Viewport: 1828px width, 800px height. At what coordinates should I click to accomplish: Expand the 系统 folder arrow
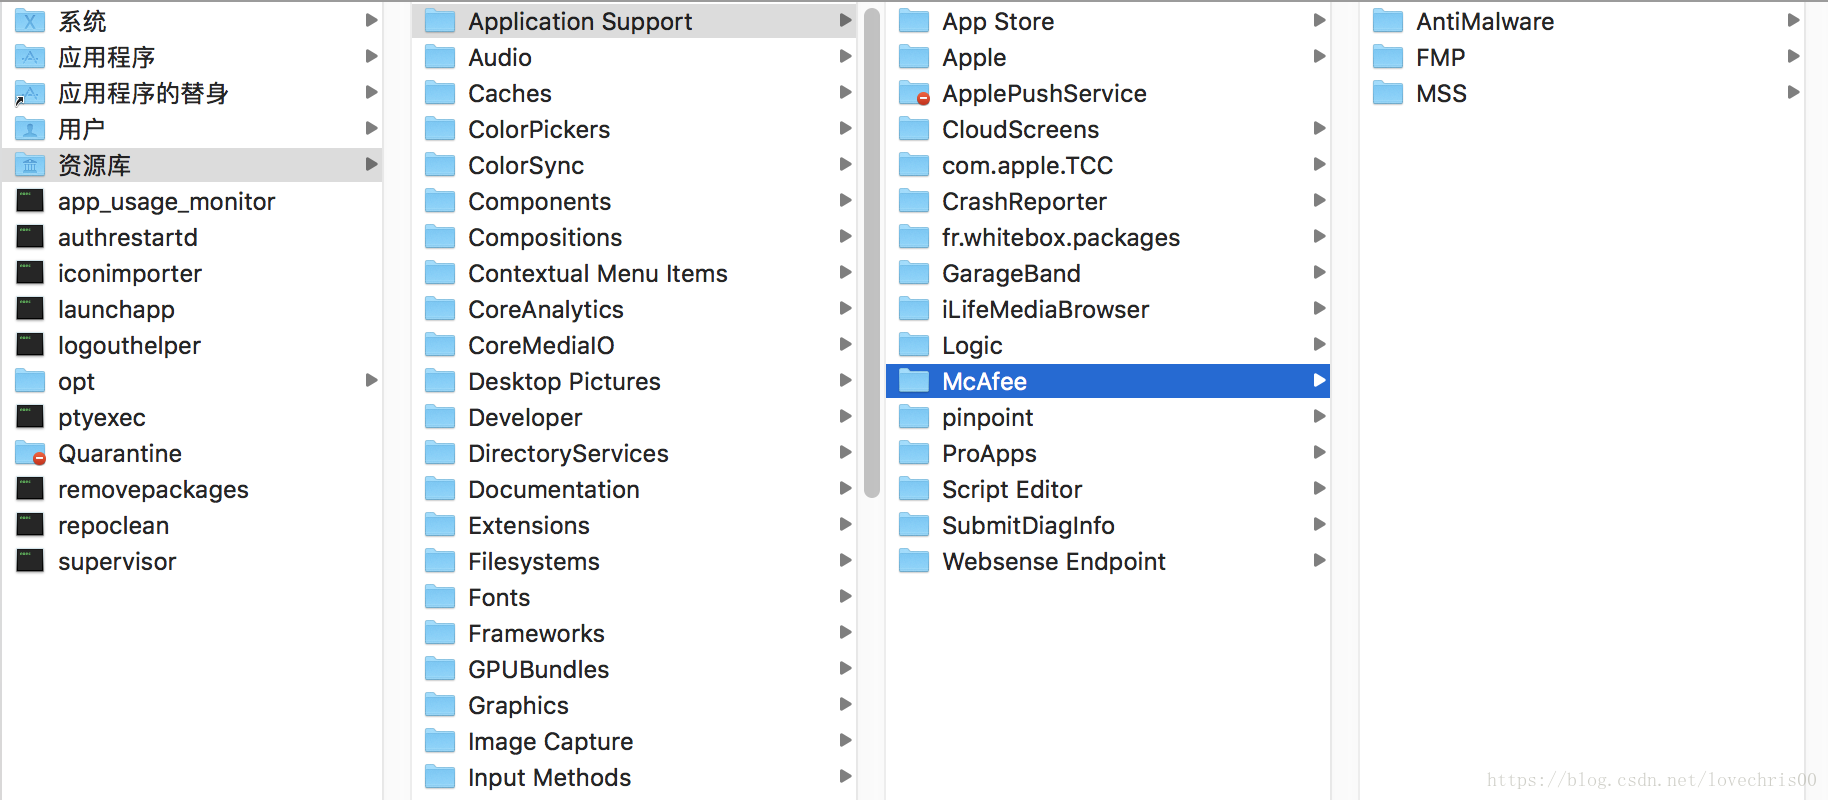coord(371,20)
